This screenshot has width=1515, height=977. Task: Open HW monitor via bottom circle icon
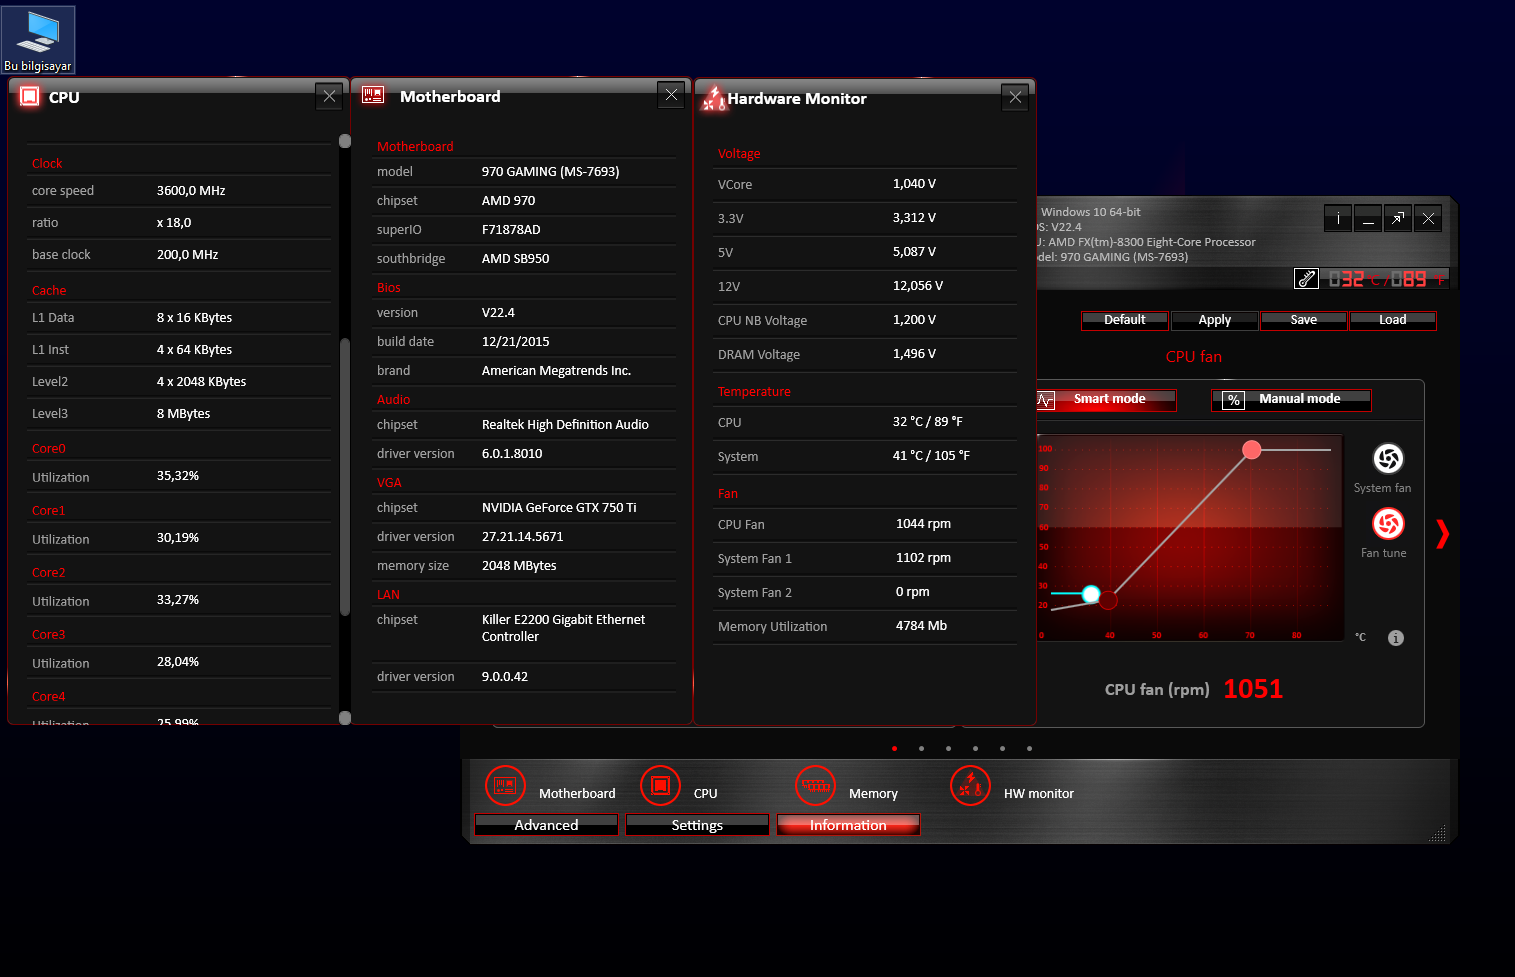pyautogui.click(x=970, y=786)
